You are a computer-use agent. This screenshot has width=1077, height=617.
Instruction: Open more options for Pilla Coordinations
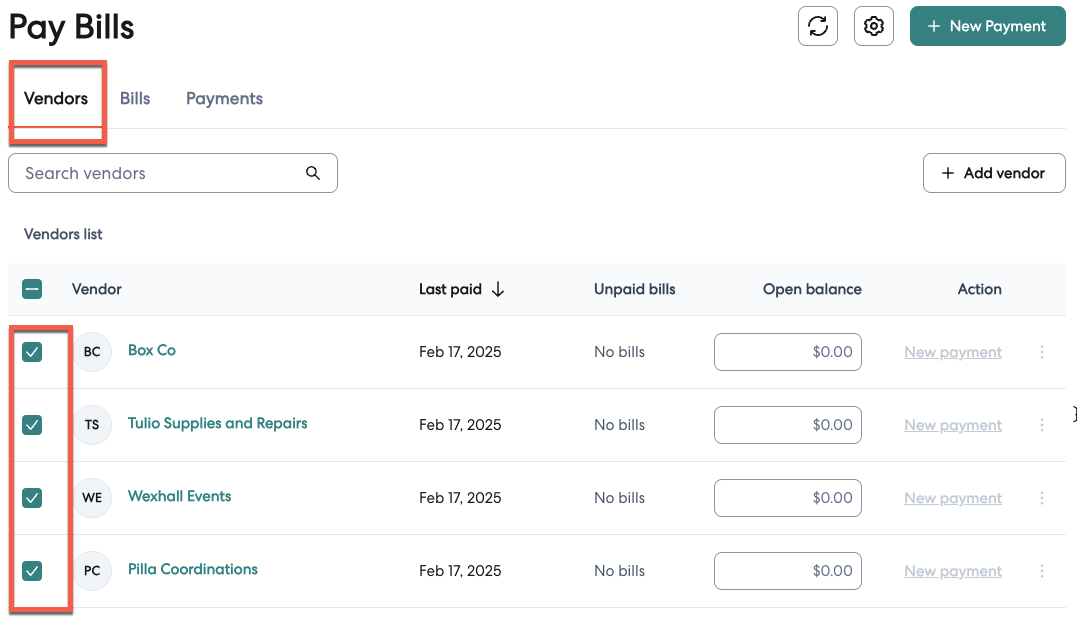pyautogui.click(x=1042, y=571)
